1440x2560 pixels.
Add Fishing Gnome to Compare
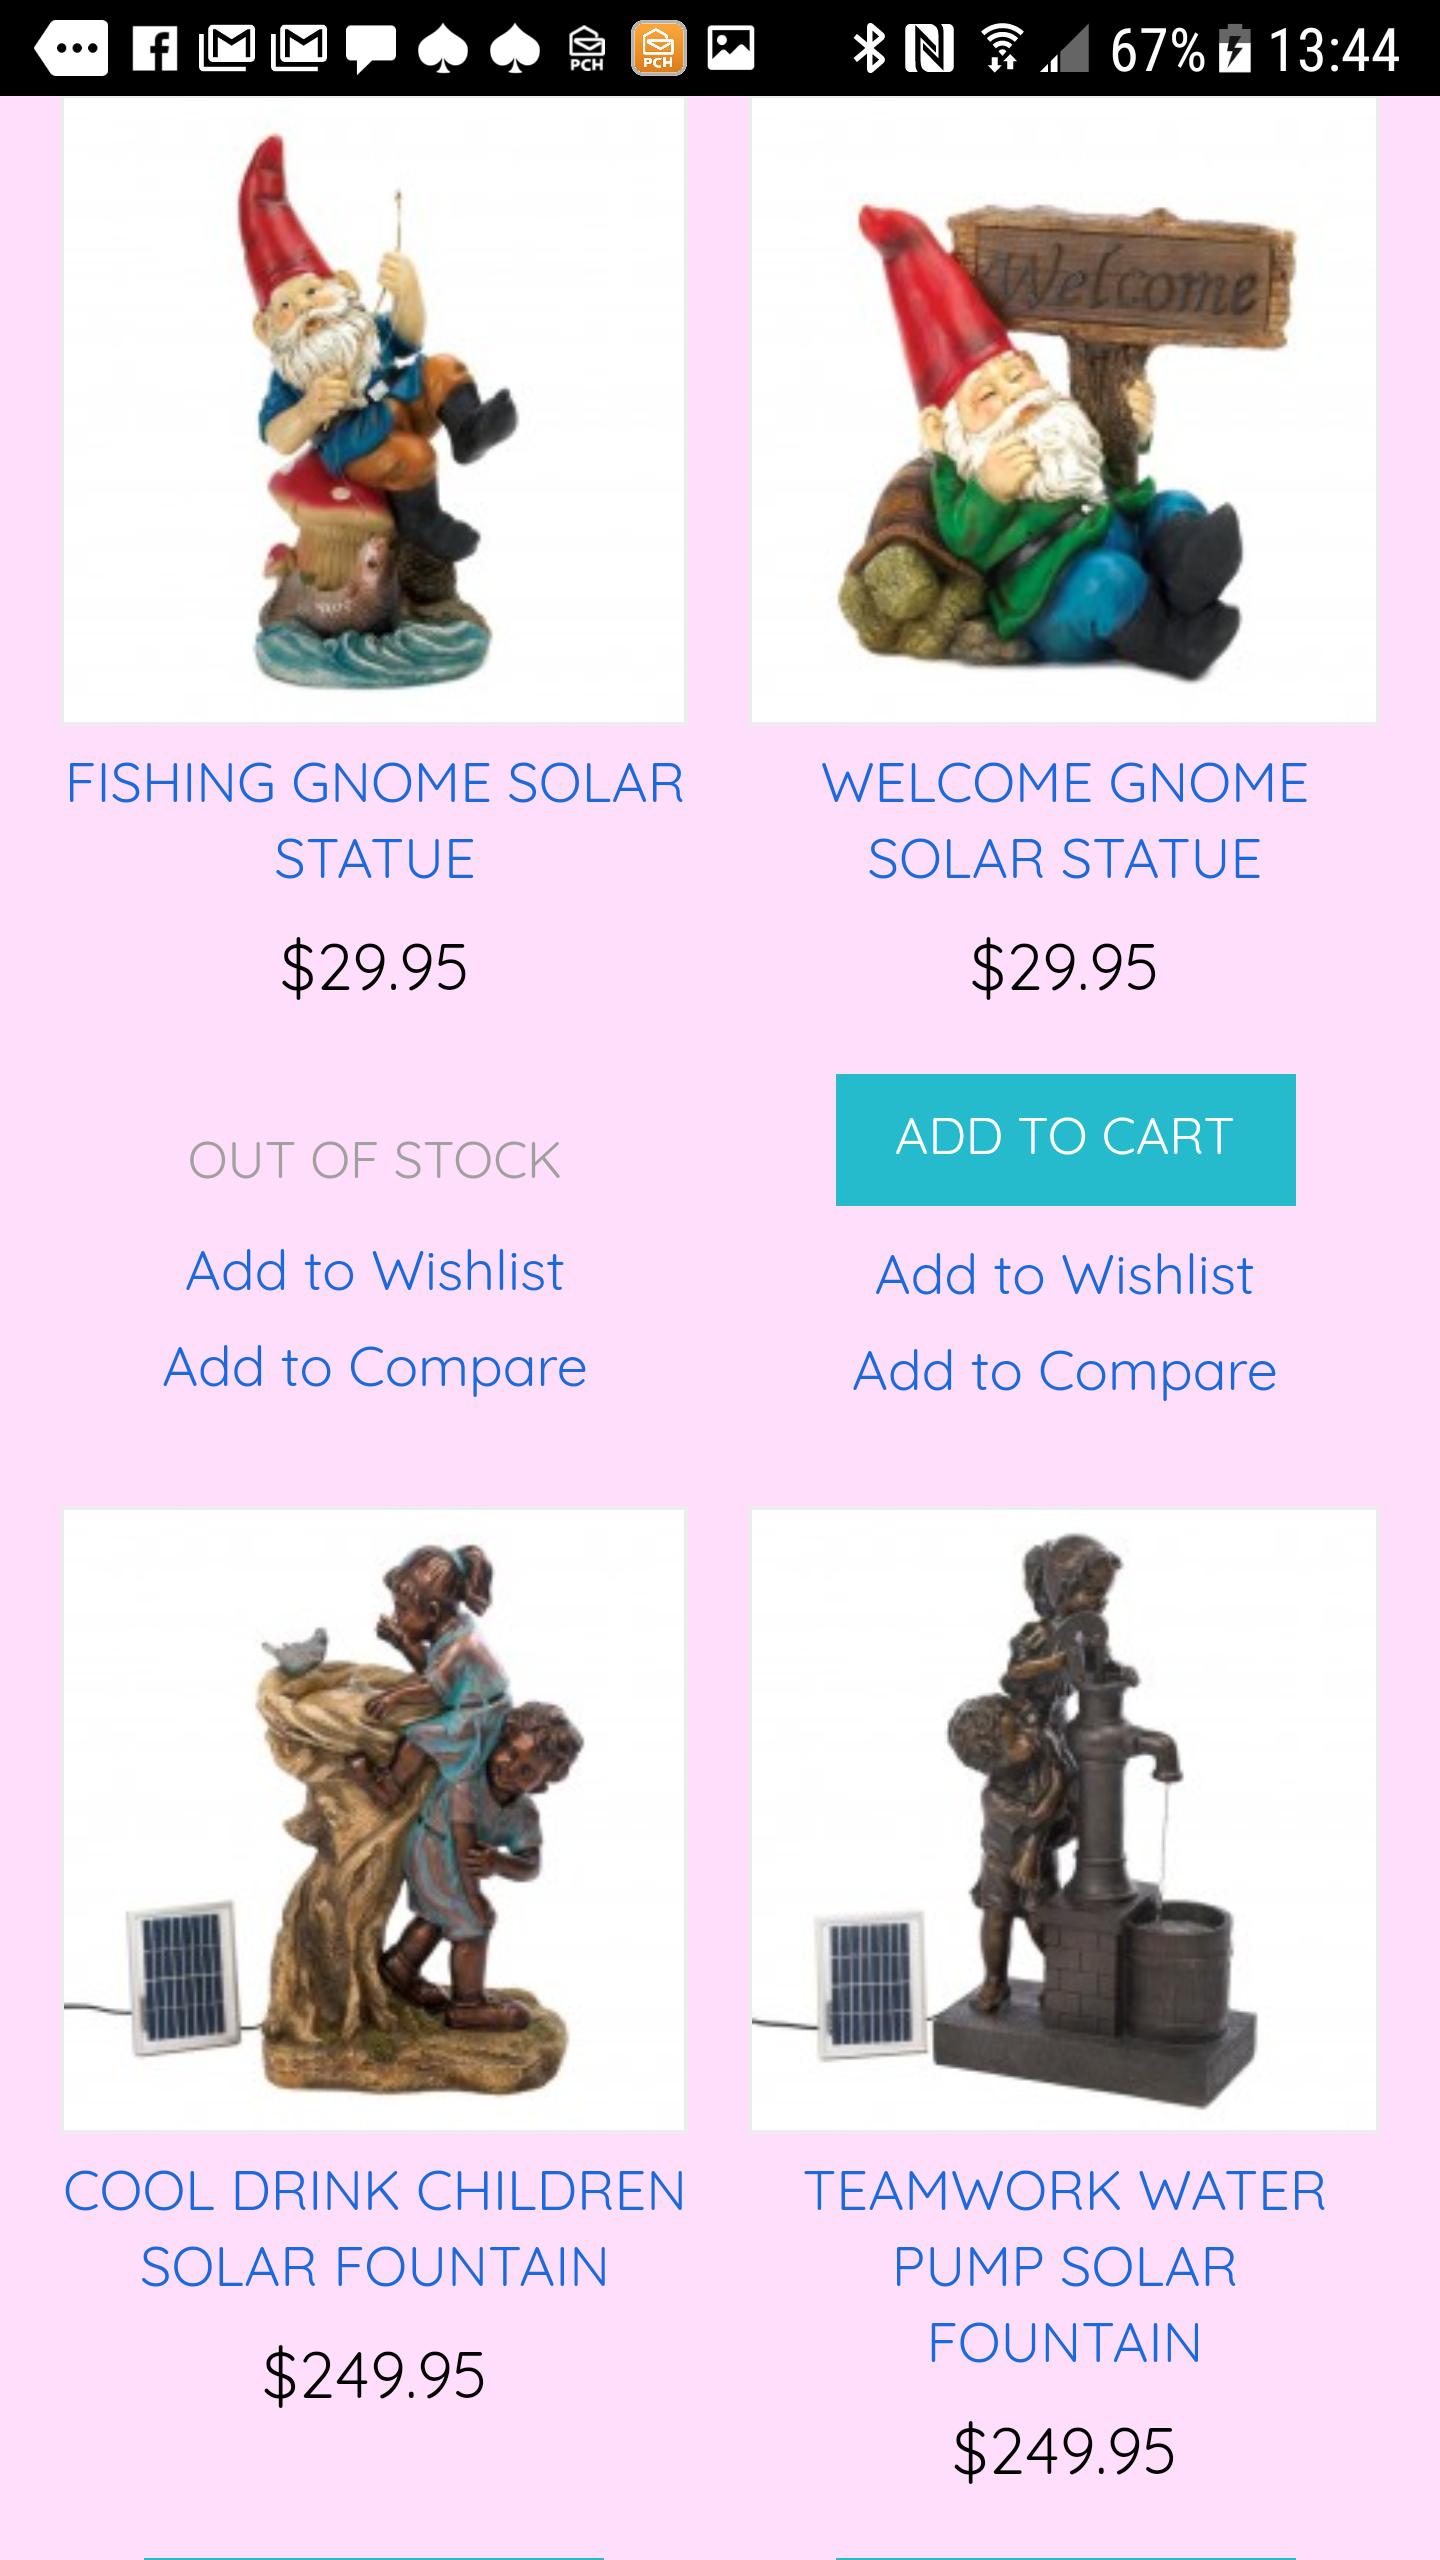coord(374,1367)
